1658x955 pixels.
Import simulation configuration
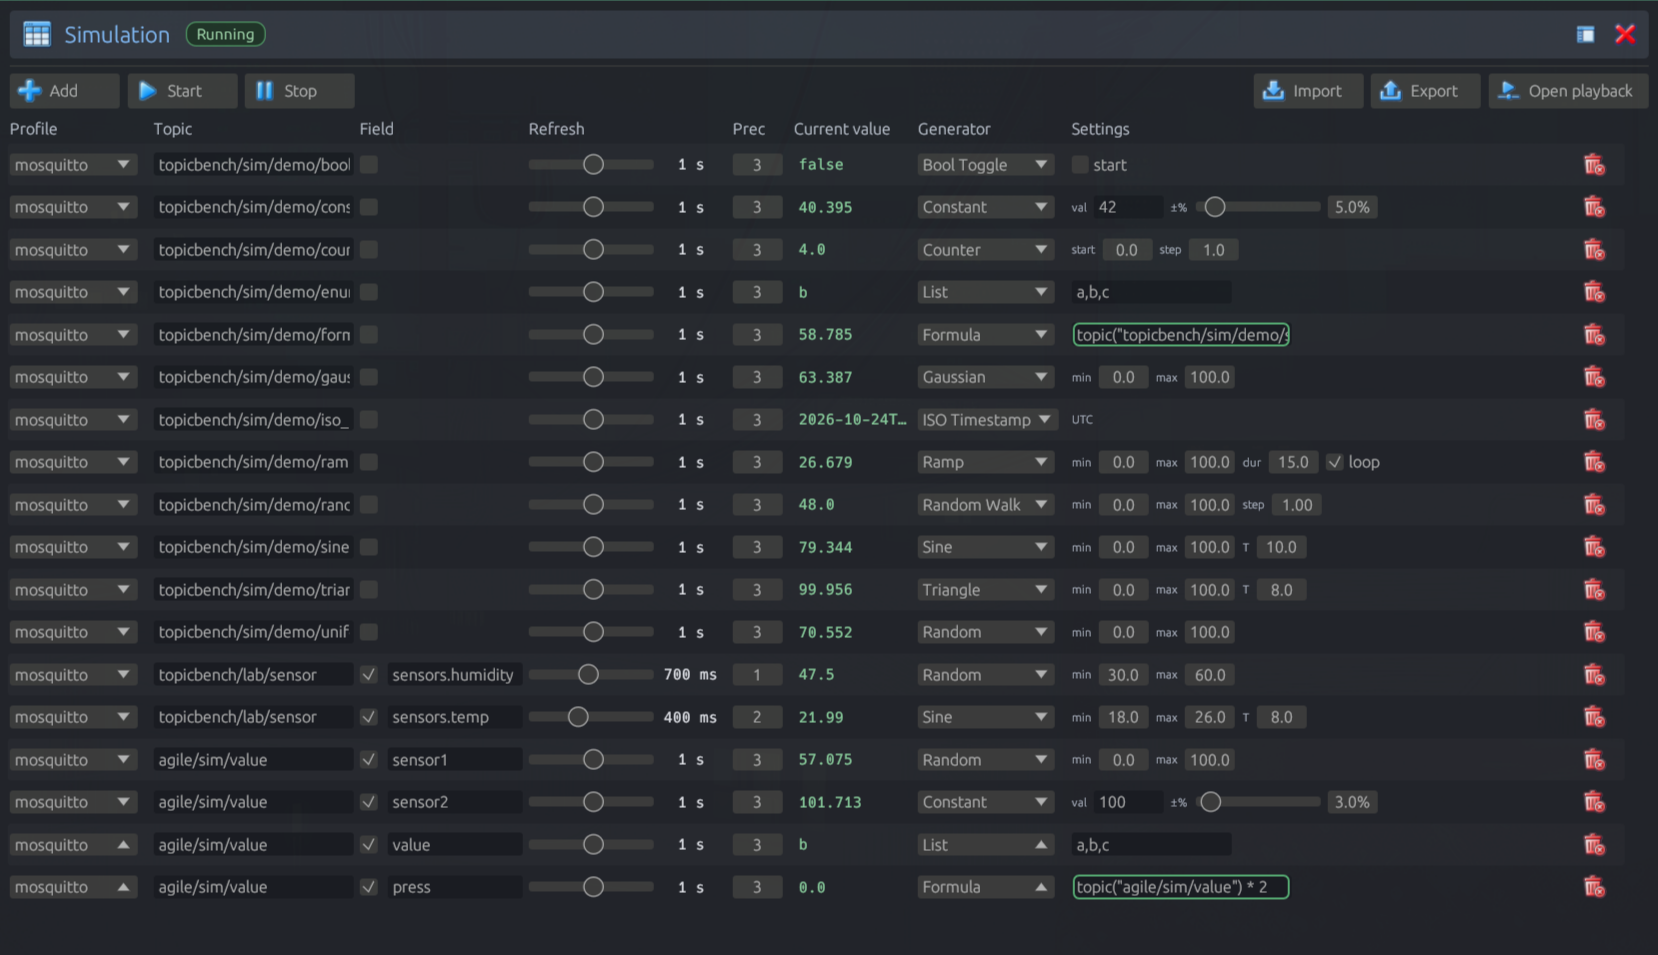(x=1308, y=91)
